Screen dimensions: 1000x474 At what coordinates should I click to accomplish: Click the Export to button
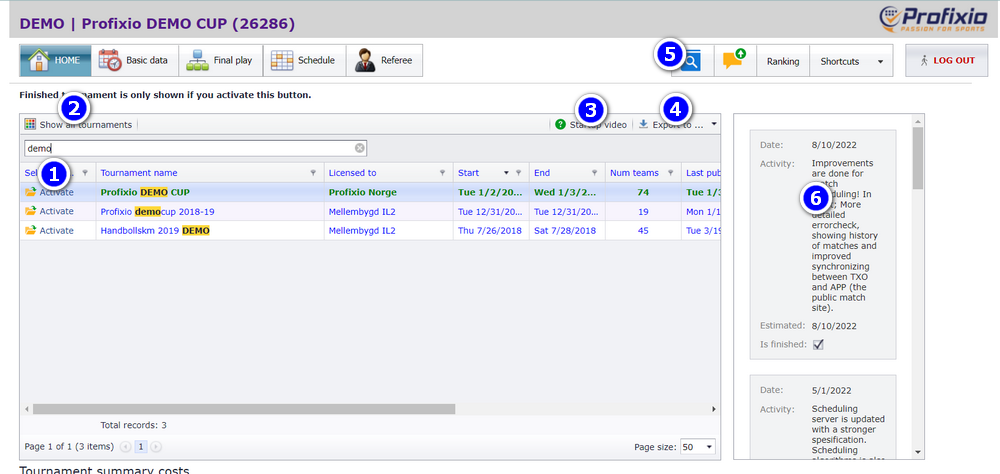671,124
